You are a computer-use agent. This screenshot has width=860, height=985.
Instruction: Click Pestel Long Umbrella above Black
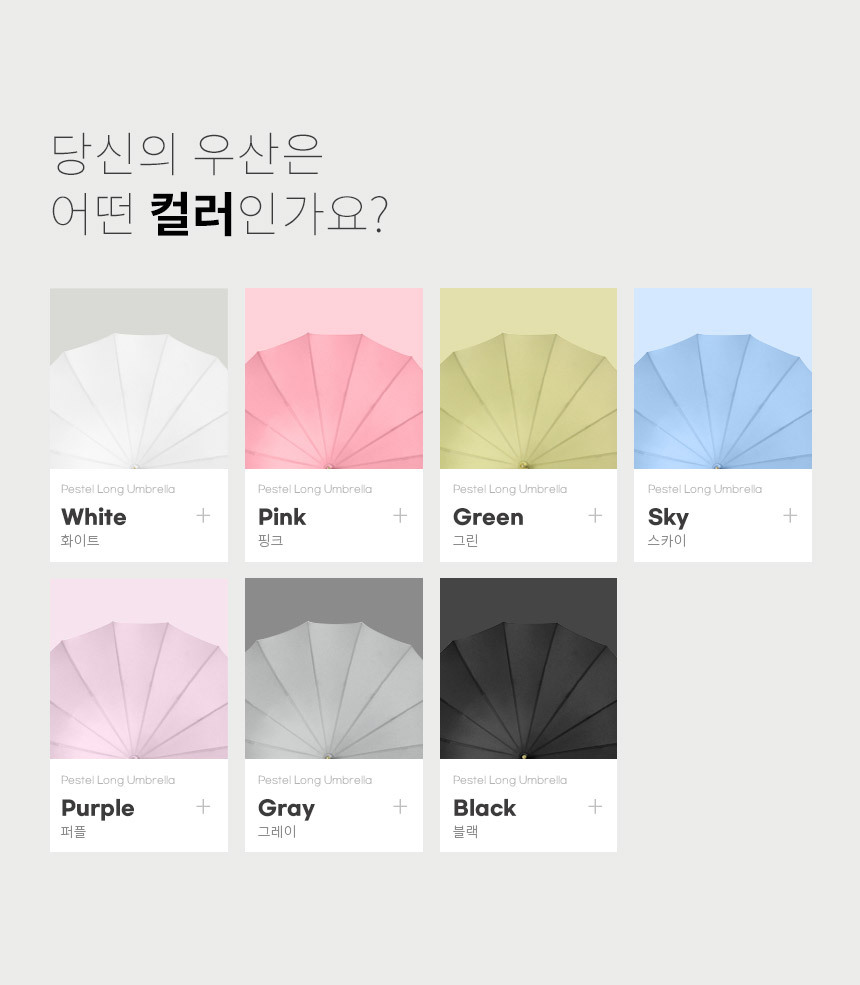pyautogui.click(x=510, y=780)
